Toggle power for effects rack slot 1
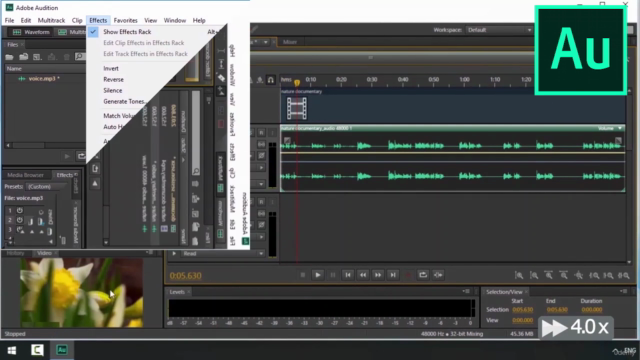The width and height of the screenshot is (640, 360). [20, 211]
